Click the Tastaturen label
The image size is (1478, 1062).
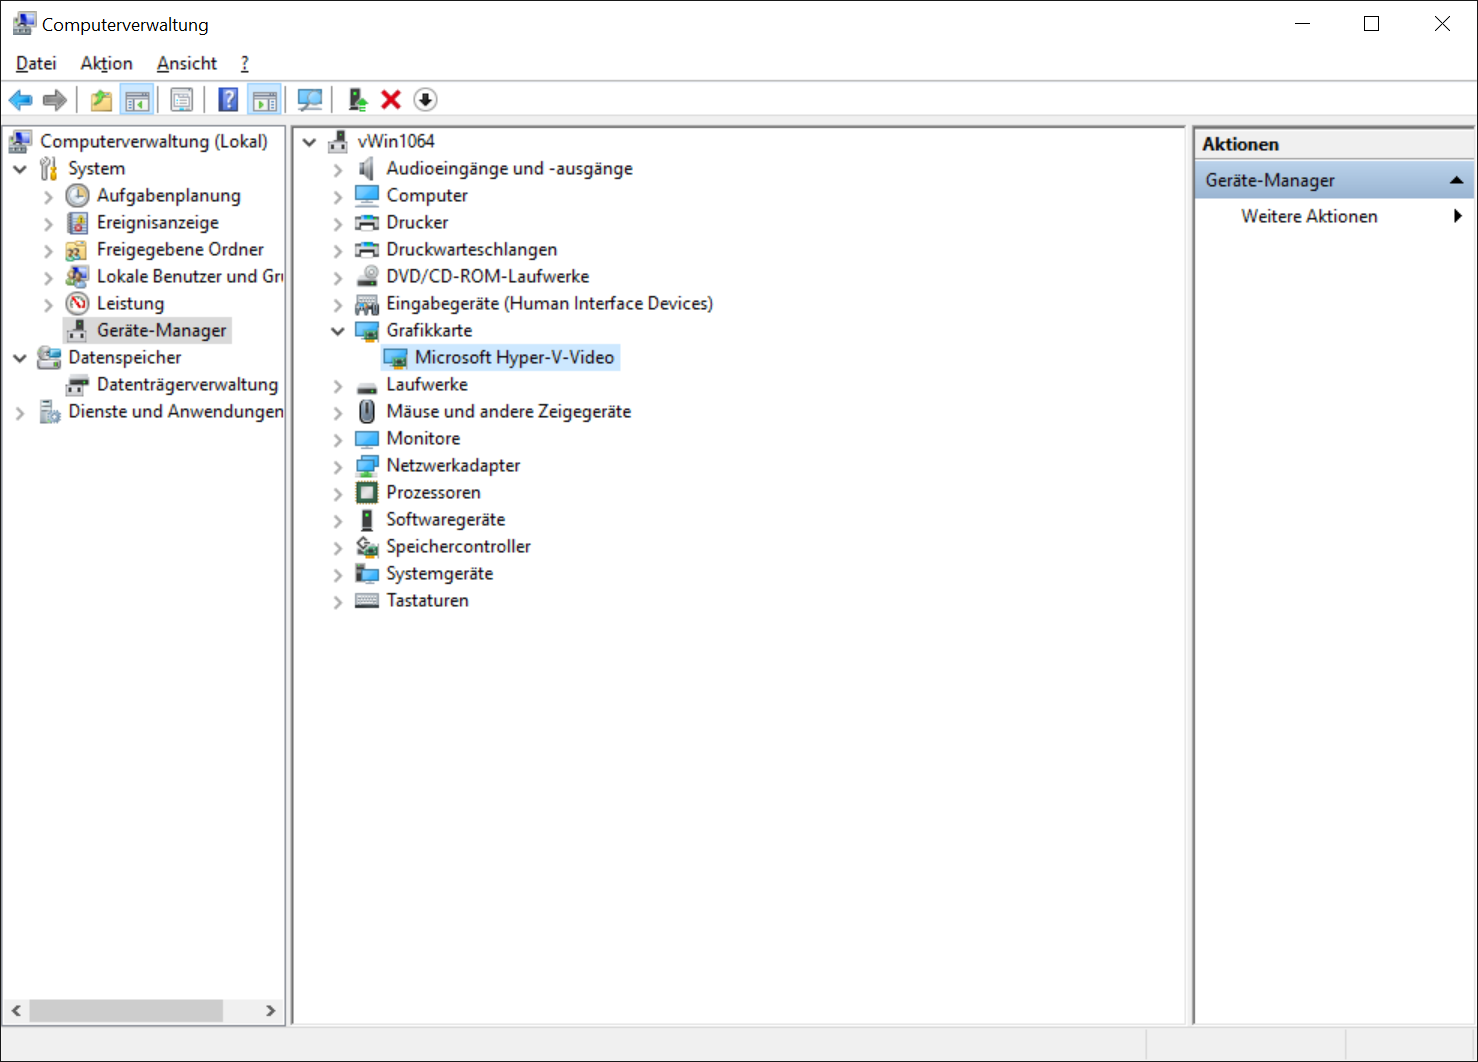[x=427, y=600]
